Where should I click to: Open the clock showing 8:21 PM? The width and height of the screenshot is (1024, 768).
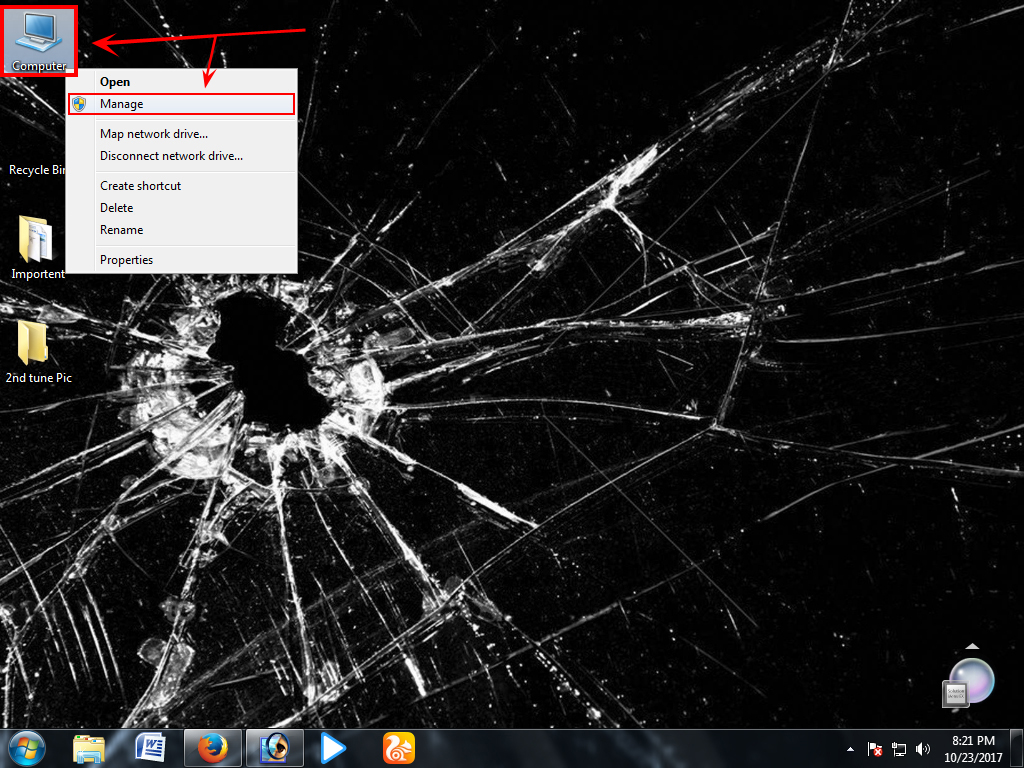click(x=973, y=749)
